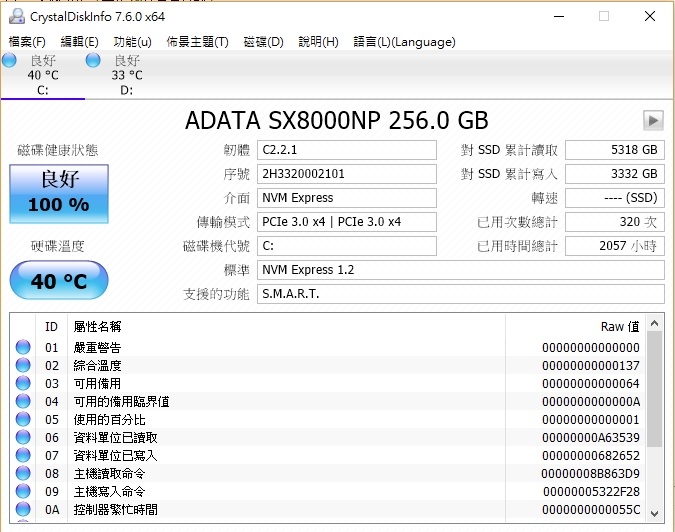
Task: Minimize the CrystalDiskInfo window
Action: tap(559, 16)
